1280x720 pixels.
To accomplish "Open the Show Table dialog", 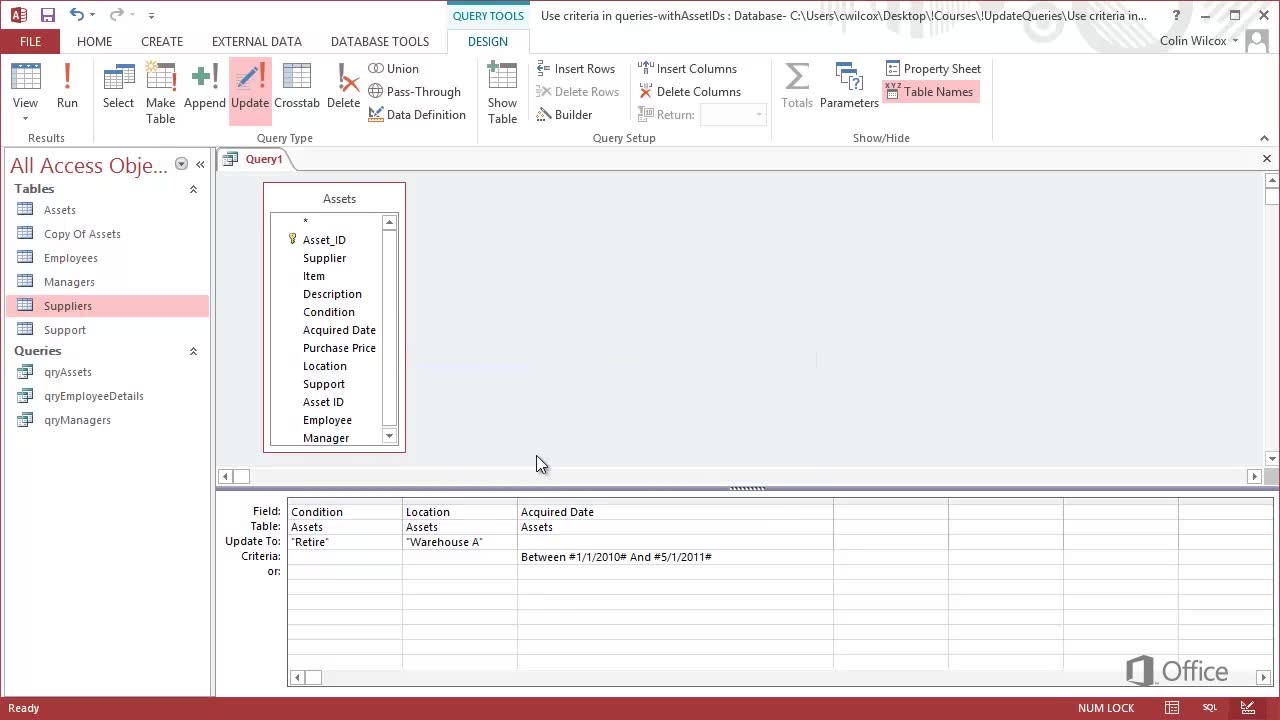I will coord(502,92).
